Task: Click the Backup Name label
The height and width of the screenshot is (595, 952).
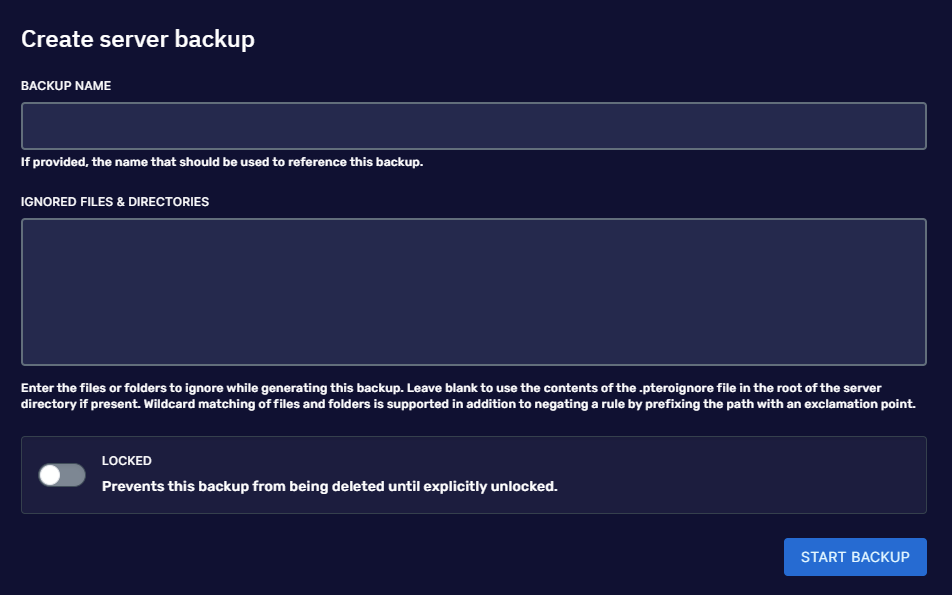Action: click(x=66, y=86)
